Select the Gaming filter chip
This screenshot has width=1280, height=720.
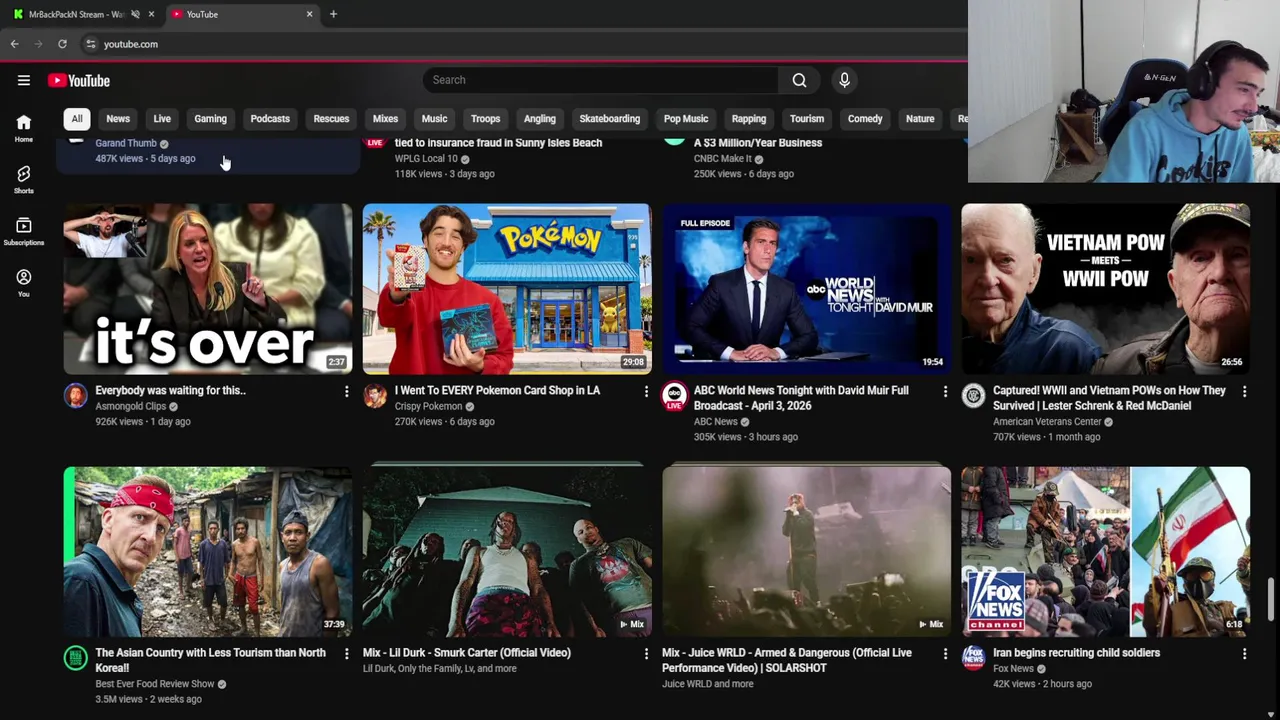pos(210,119)
